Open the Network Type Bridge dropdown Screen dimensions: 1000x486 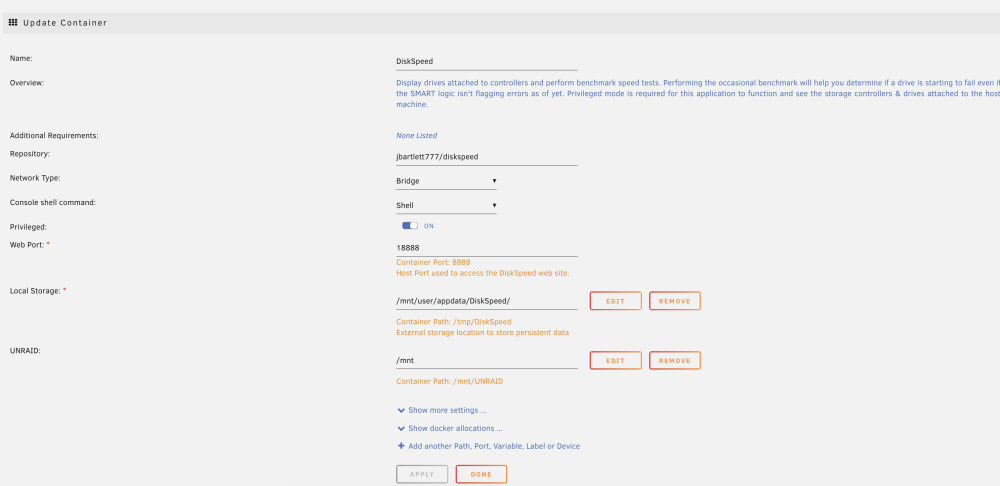click(x=446, y=181)
